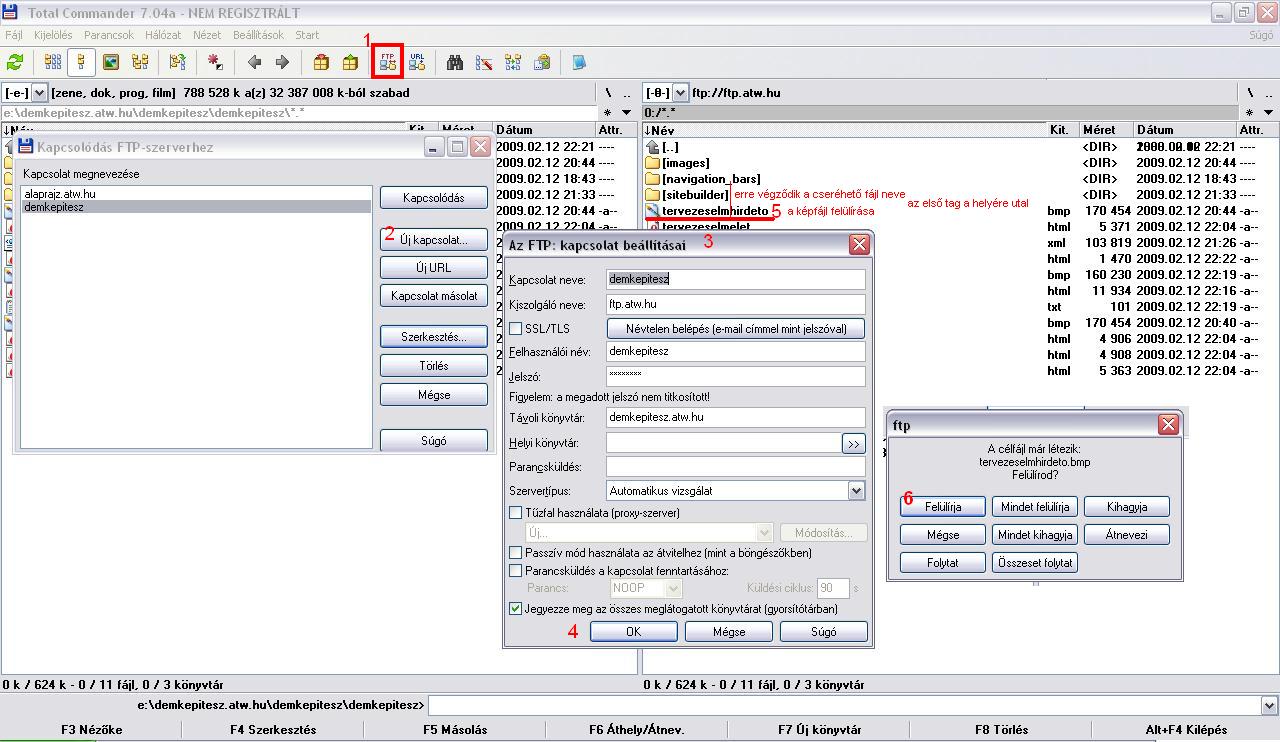The image size is (1280, 742).
Task: Select alaprajz.atw.hu in connection list
Action: (x=60, y=194)
